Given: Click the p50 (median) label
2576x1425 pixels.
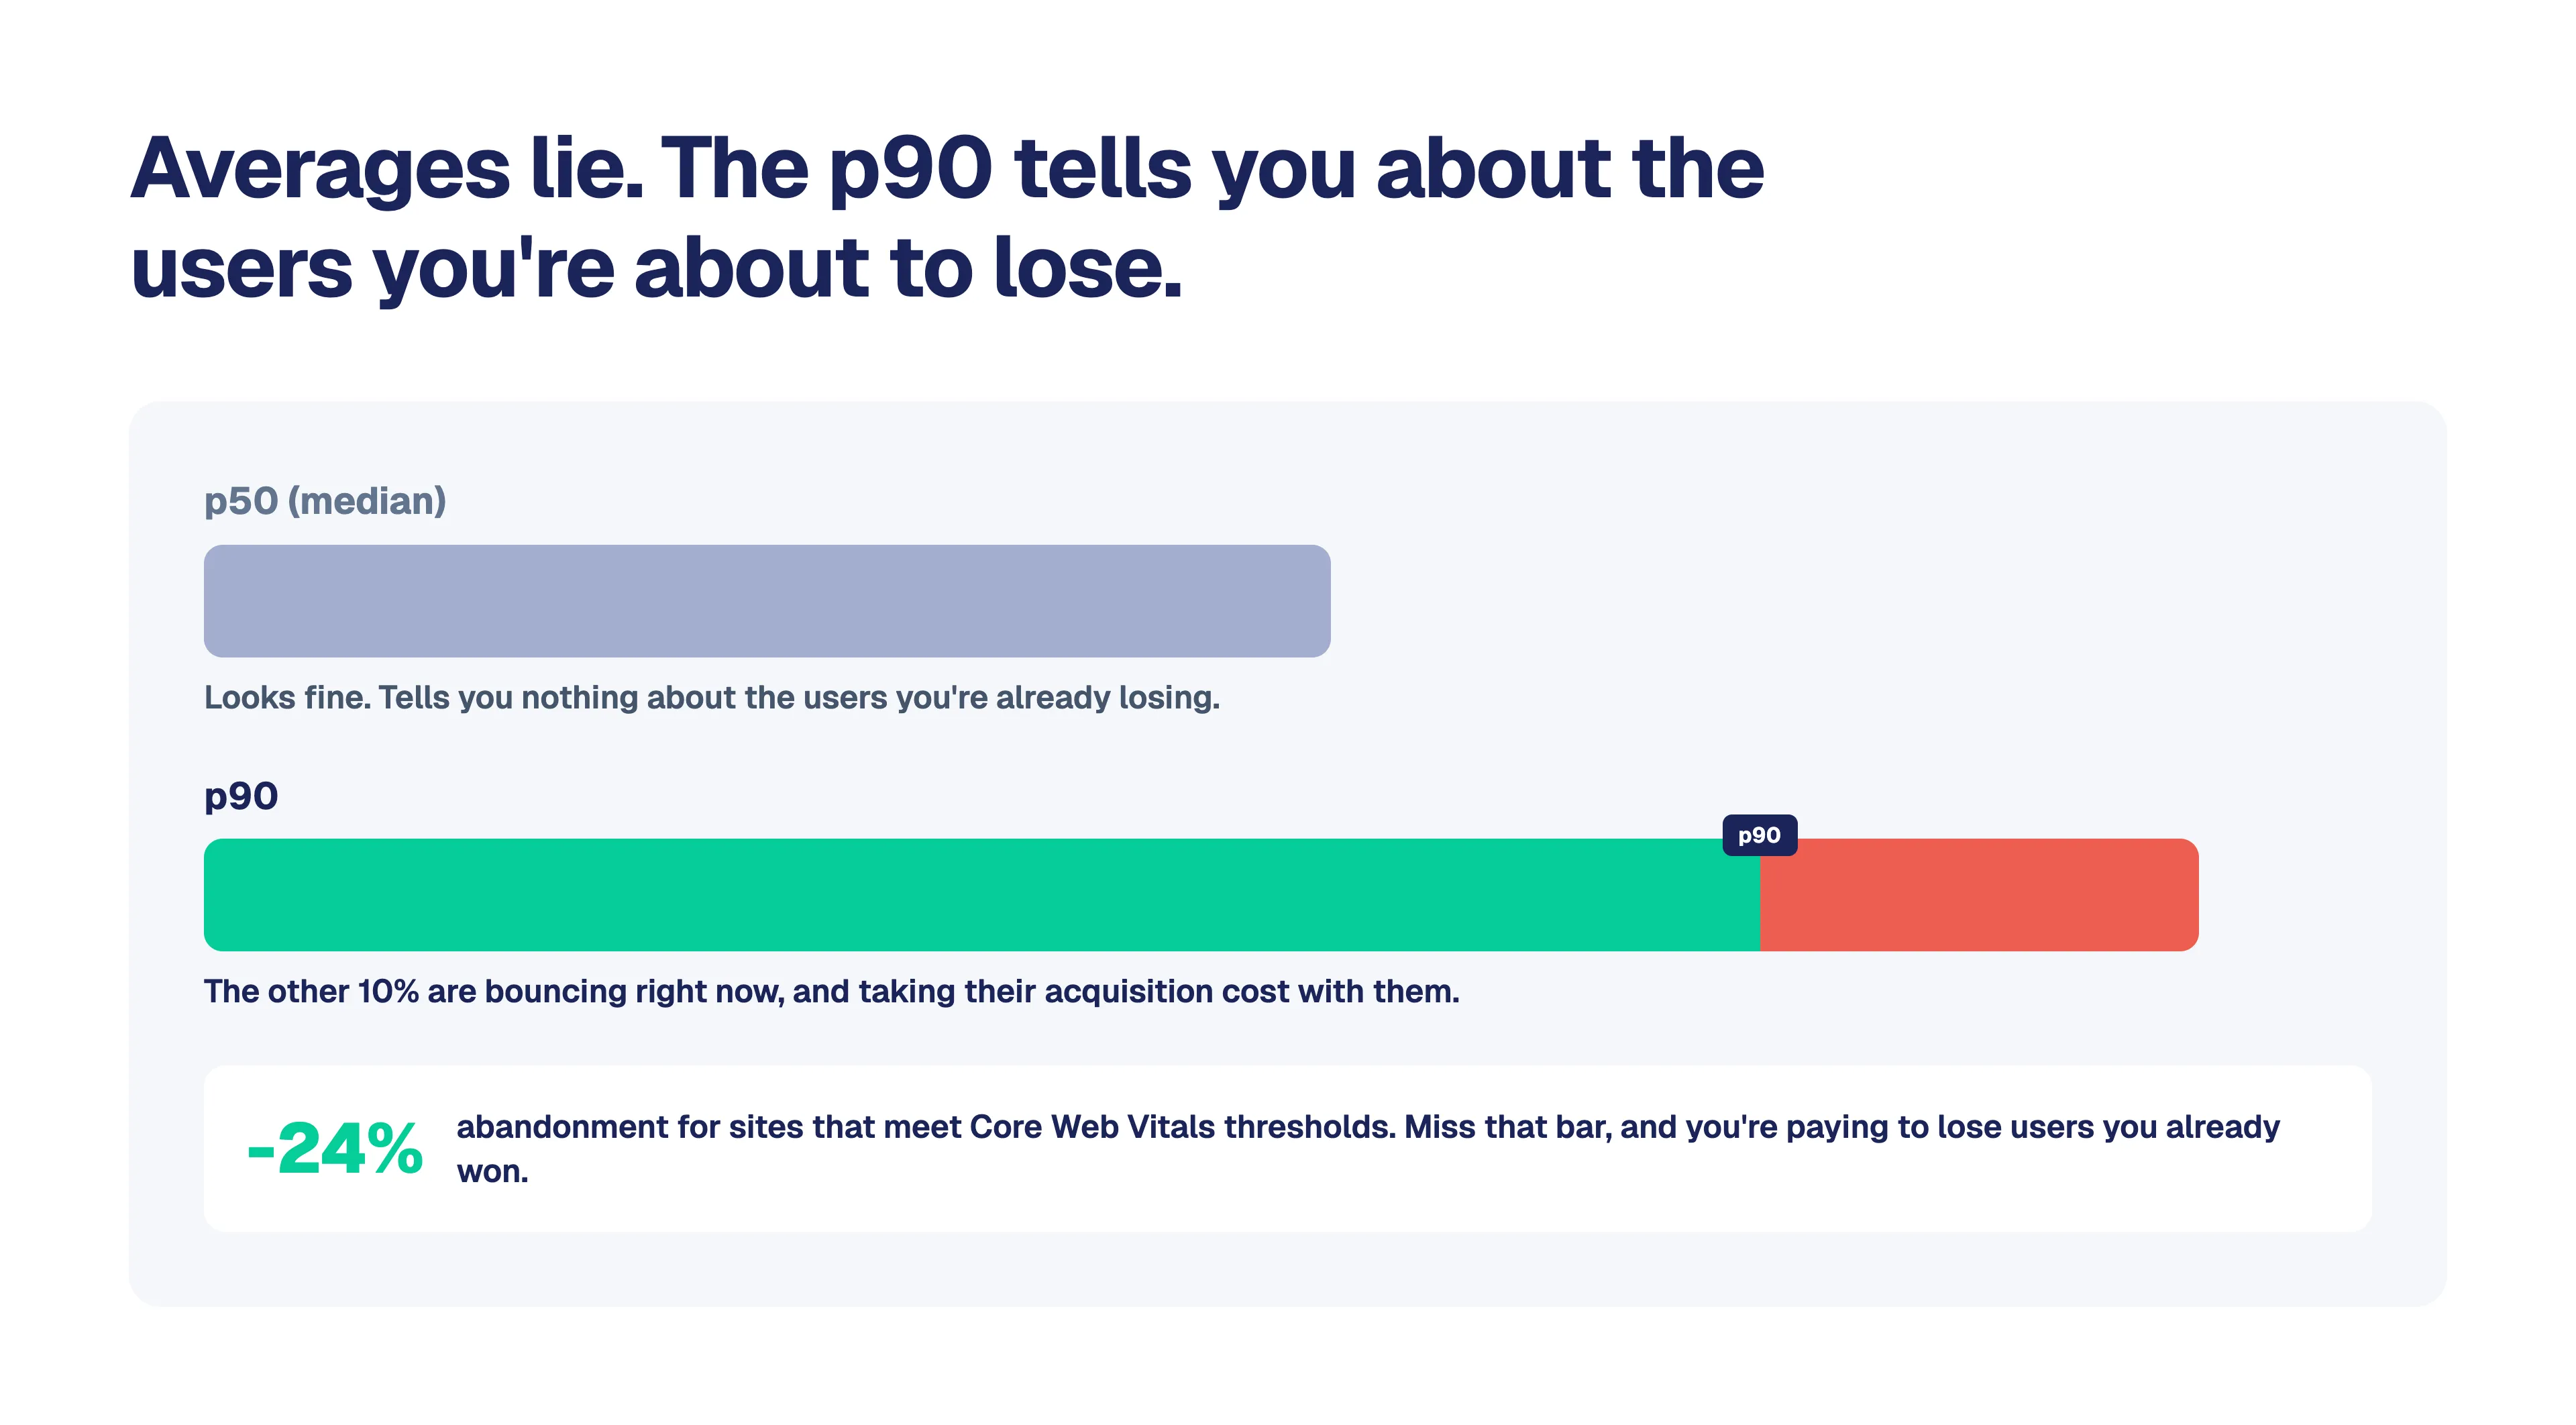Looking at the screenshot, I should (325, 501).
